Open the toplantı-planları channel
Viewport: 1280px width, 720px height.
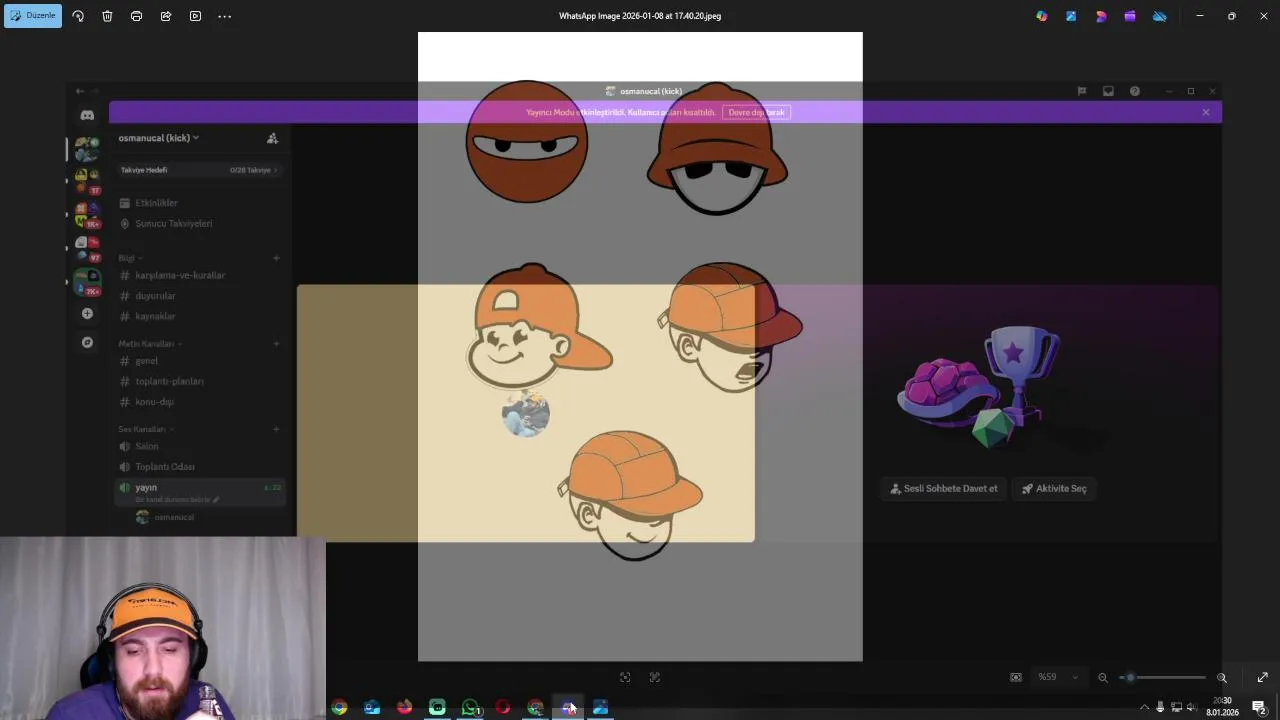(169, 381)
